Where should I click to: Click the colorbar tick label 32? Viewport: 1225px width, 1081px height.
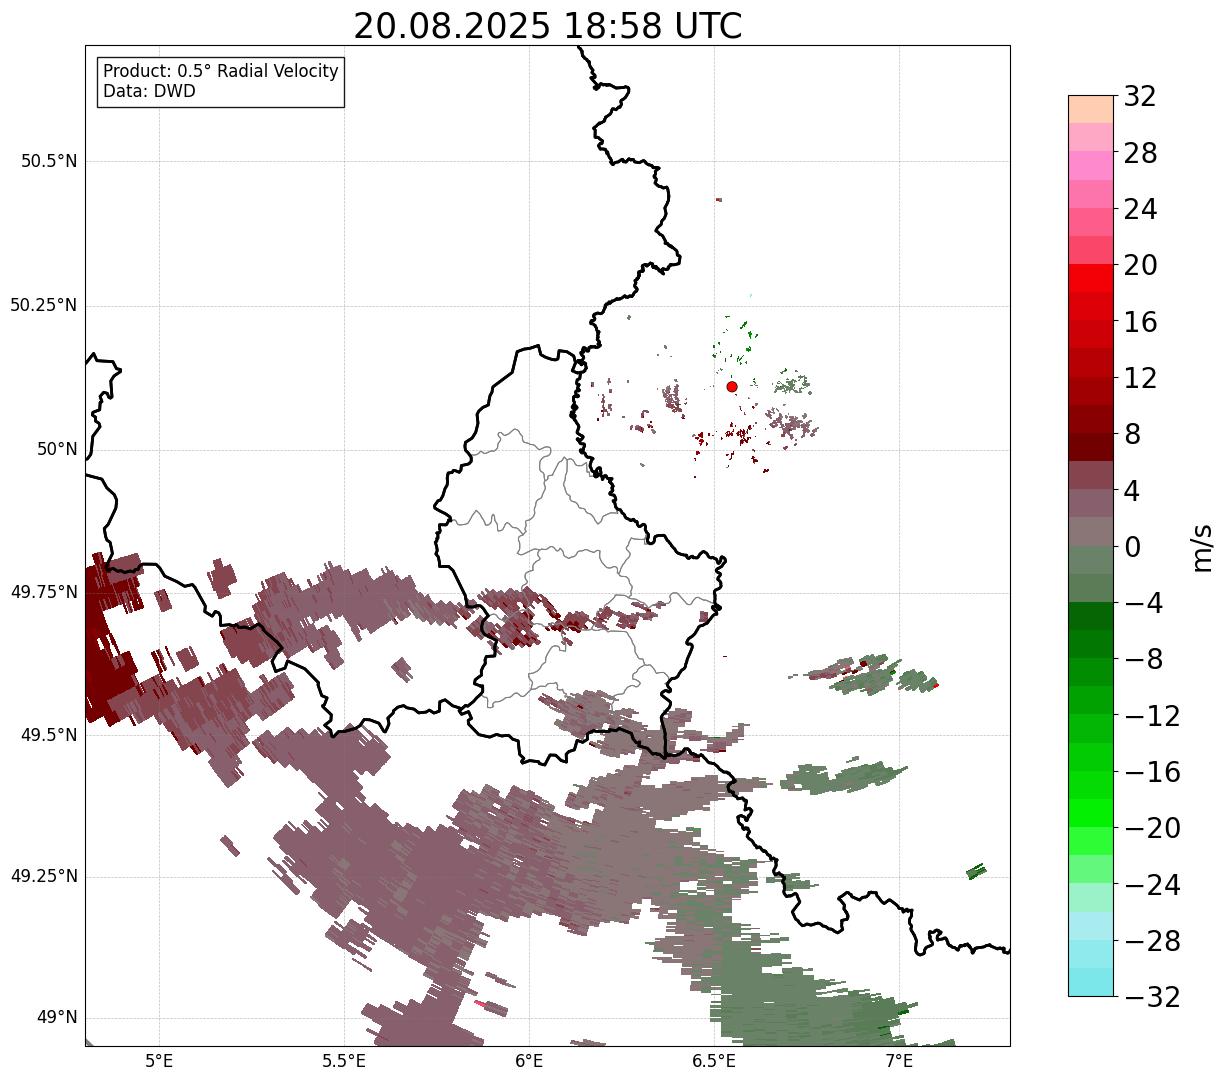[1140, 97]
